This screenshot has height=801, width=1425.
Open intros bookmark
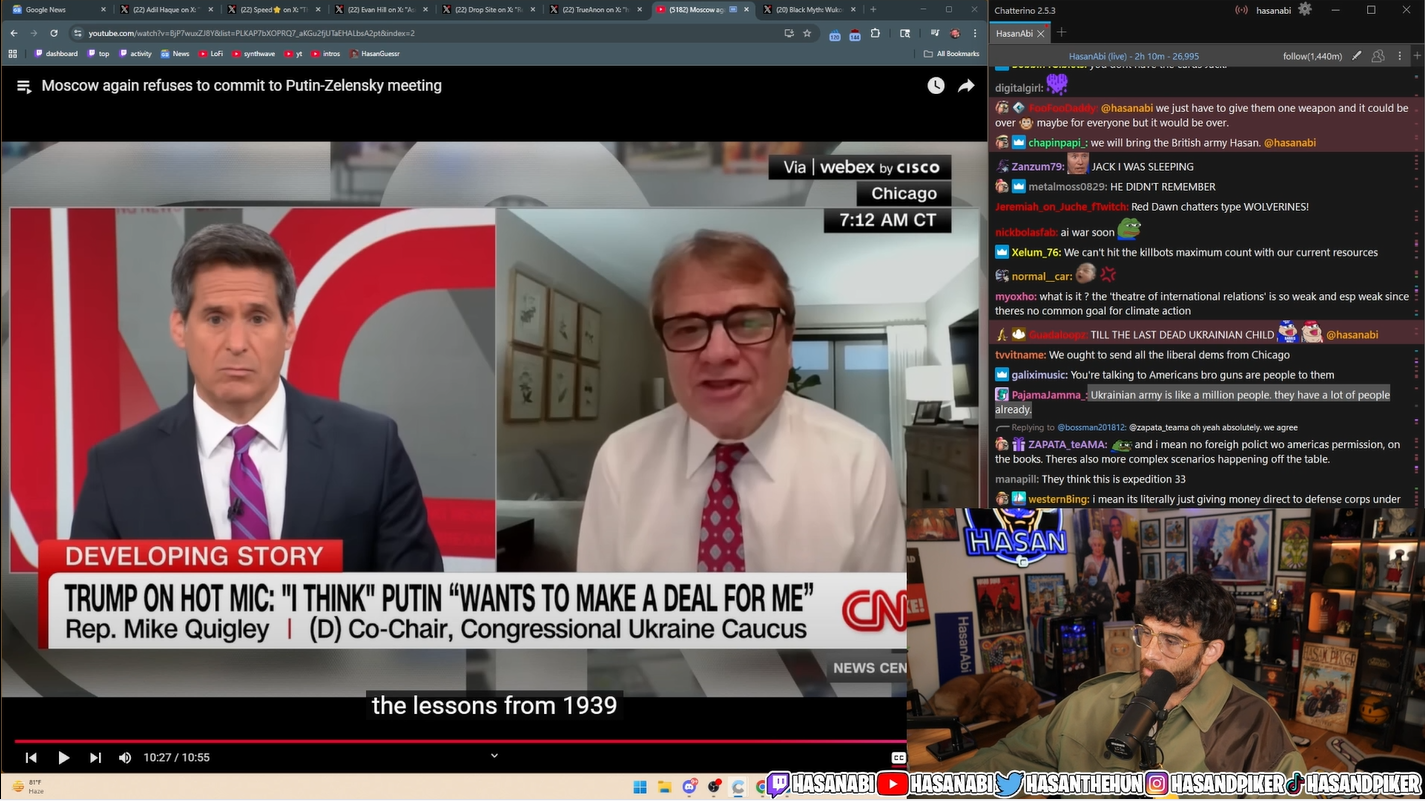tap(326, 54)
